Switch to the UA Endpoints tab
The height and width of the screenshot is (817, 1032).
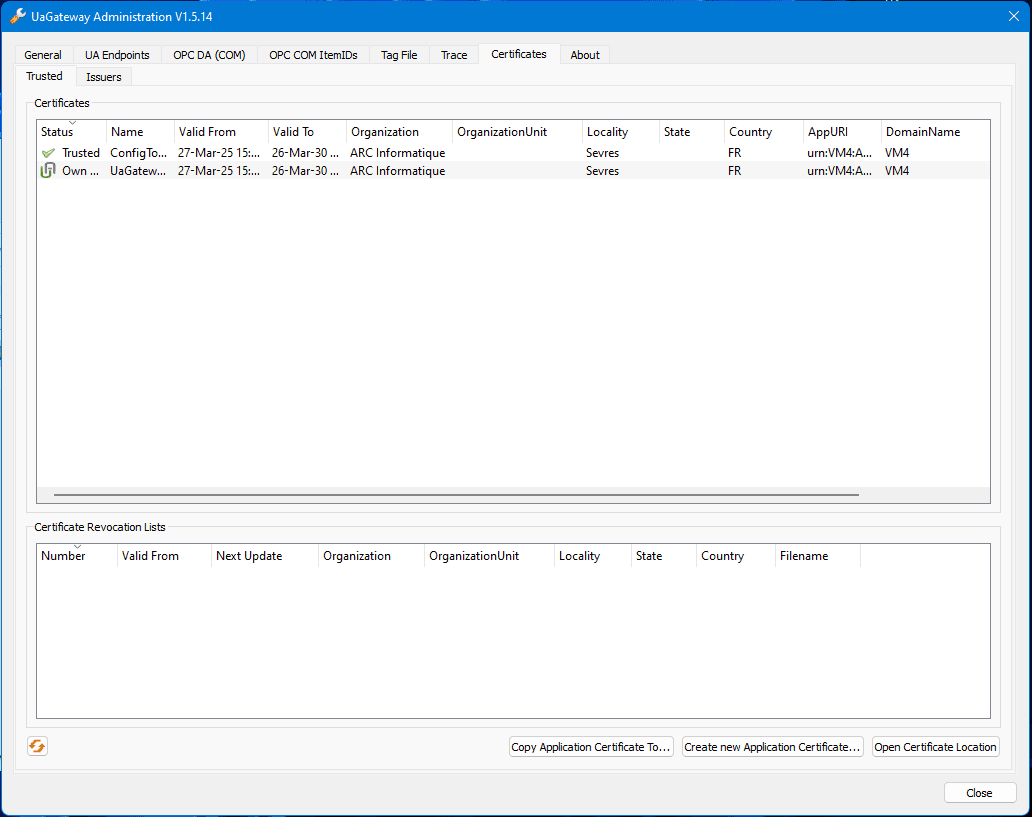(117, 55)
